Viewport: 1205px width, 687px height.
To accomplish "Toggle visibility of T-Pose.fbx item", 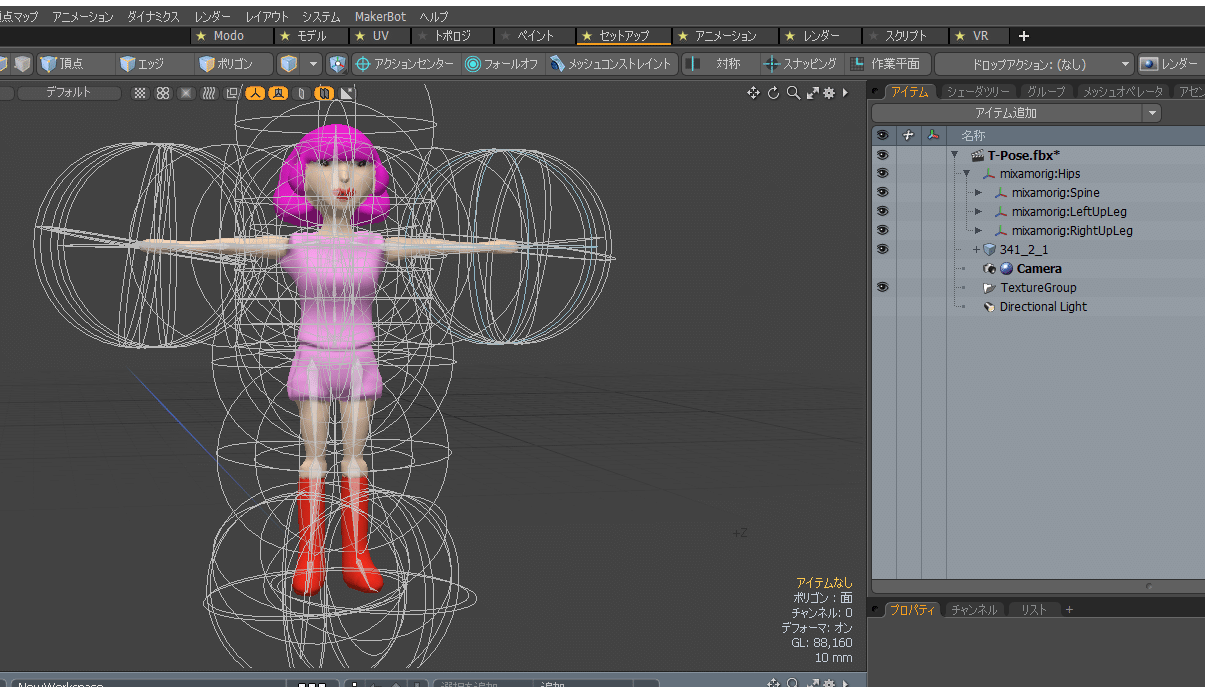I will (x=882, y=155).
